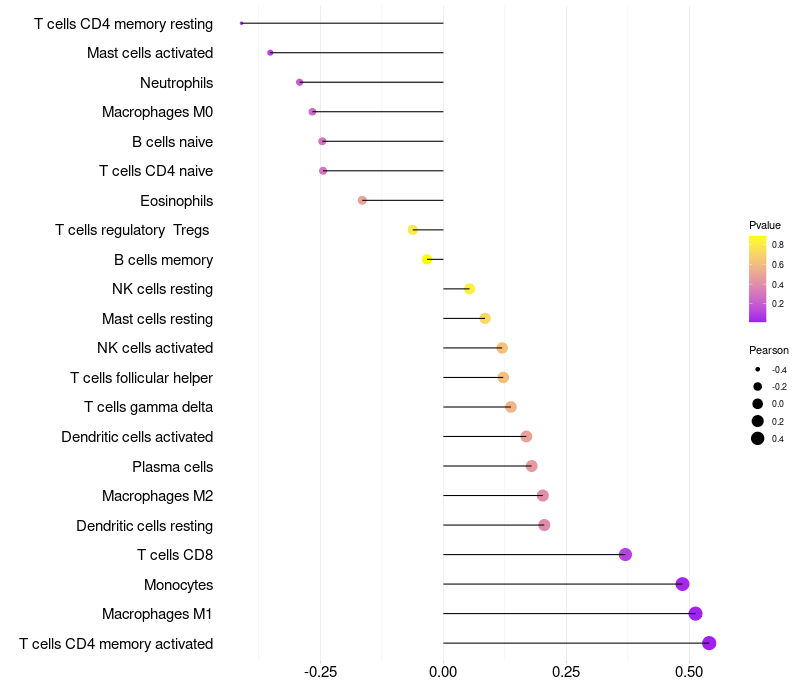800x700 pixels.
Task: Select the Dendritic cells resting label
Action: click(x=144, y=525)
